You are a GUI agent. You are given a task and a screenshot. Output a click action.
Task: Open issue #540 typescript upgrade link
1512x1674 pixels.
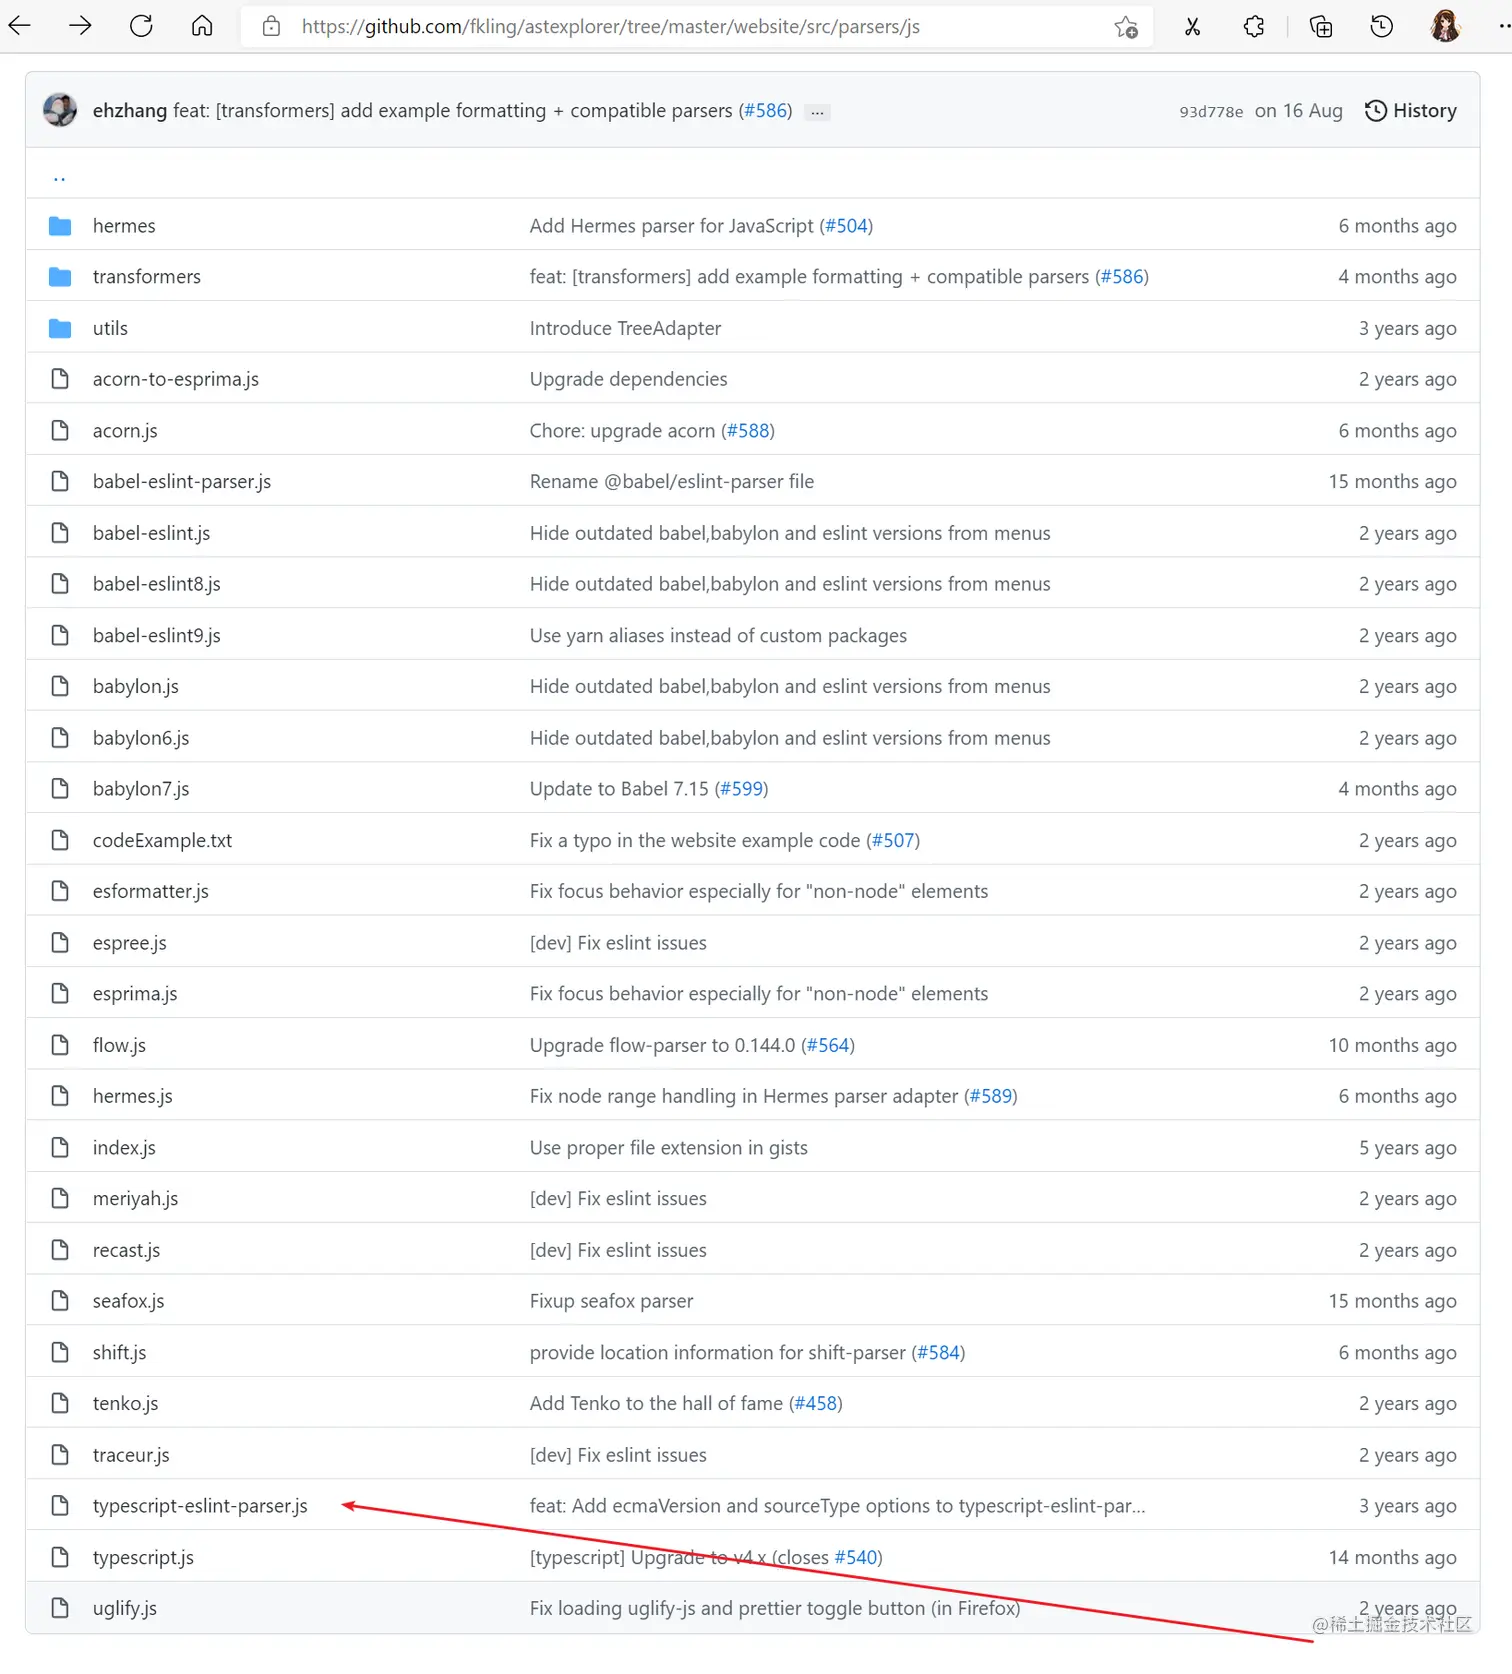tap(856, 1558)
